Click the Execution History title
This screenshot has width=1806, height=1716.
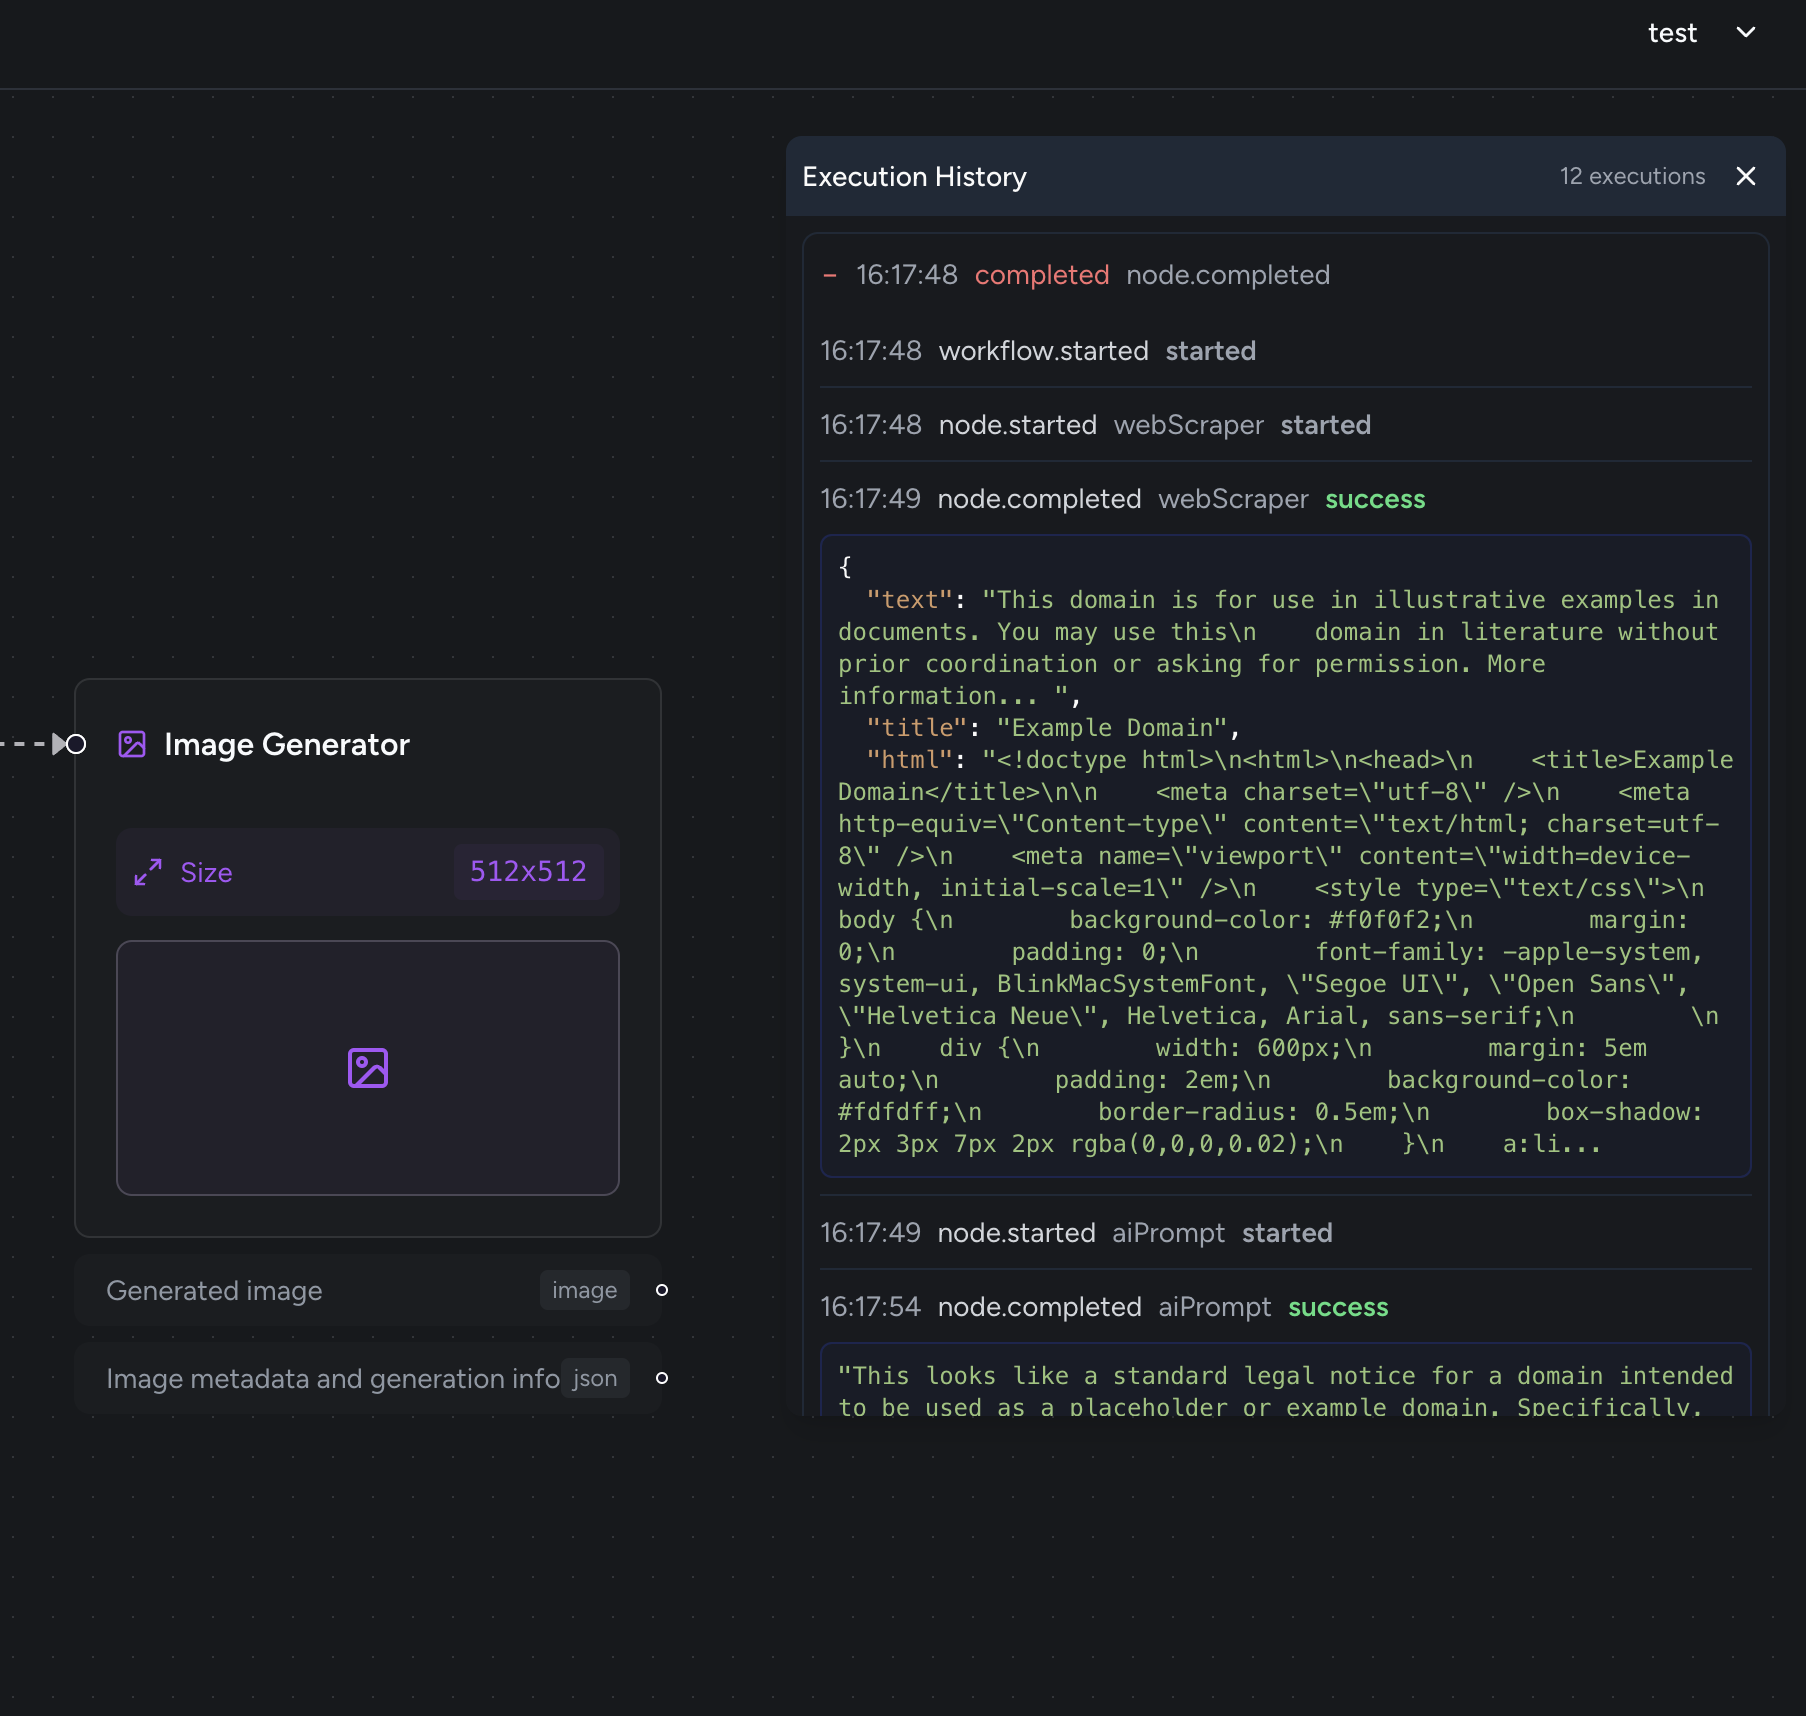pyautogui.click(x=914, y=177)
